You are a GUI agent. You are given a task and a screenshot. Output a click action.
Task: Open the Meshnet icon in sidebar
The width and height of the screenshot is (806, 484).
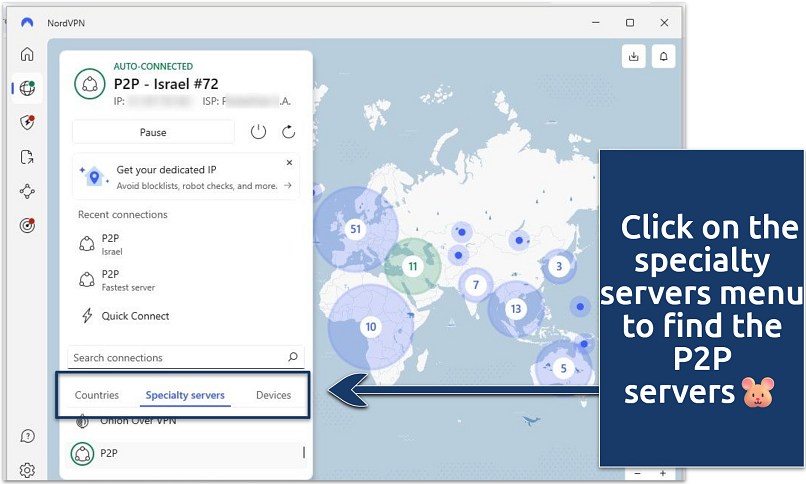click(x=27, y=191)
